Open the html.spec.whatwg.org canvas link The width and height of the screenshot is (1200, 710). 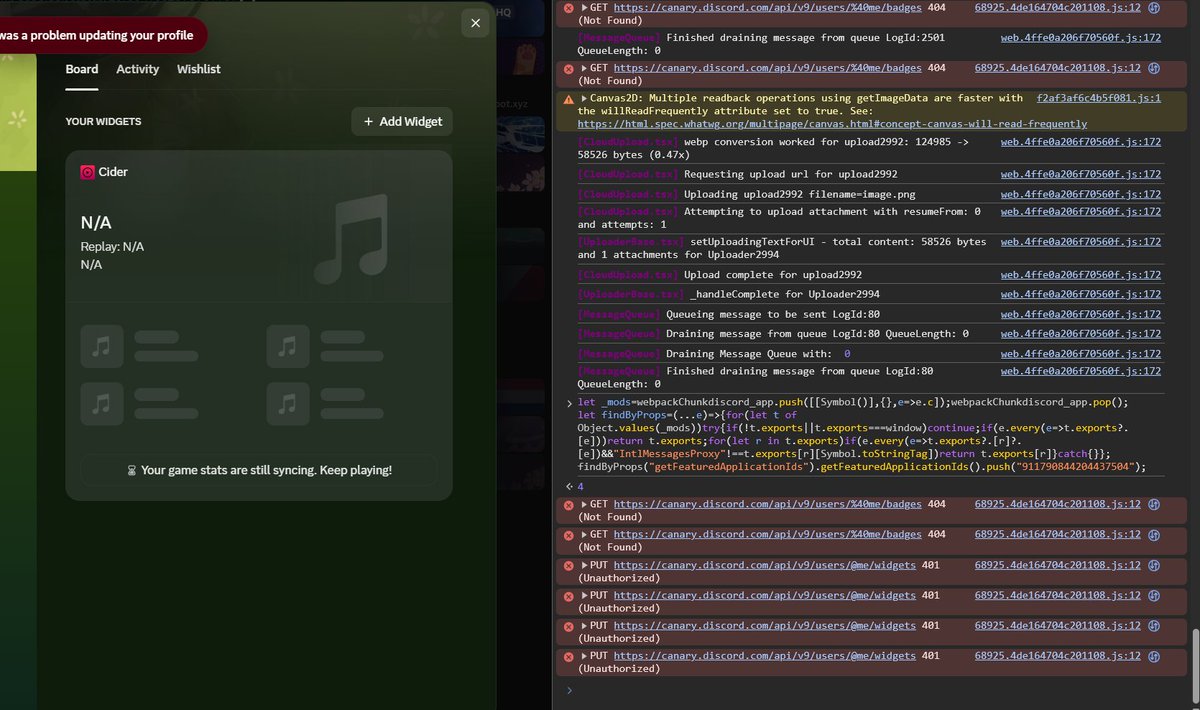(x=832, y=124)
